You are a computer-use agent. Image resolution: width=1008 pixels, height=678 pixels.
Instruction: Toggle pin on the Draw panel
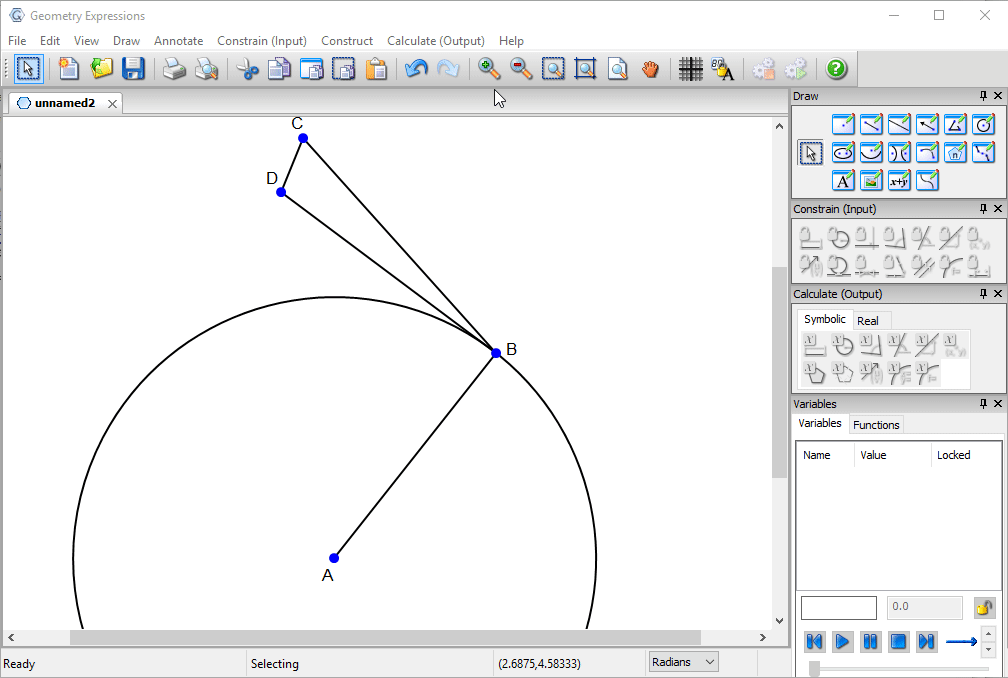tap(983, 96)
